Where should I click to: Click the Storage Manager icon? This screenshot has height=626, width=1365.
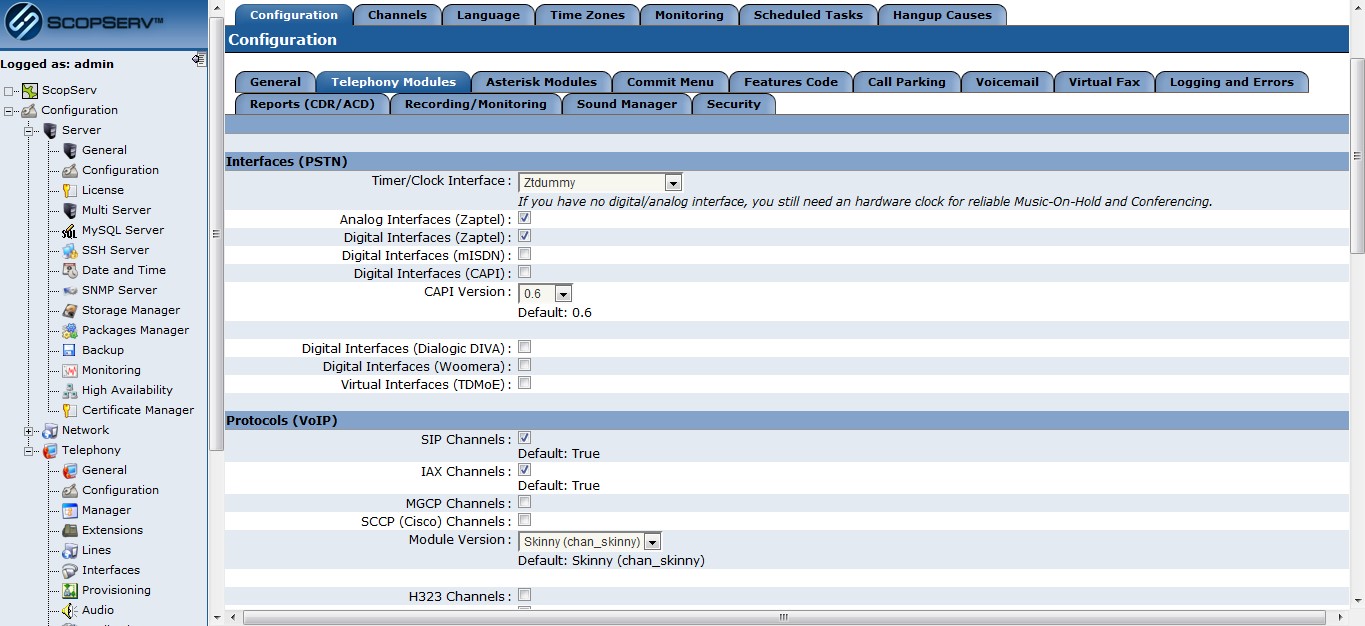(x=69, y=310)
